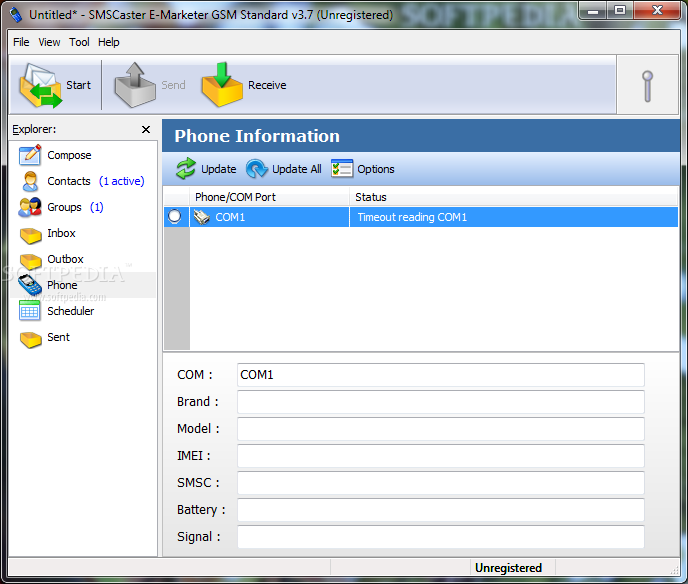Click the 'Unregistered' status bar text

pyautogui.click(x=508, y=568)
